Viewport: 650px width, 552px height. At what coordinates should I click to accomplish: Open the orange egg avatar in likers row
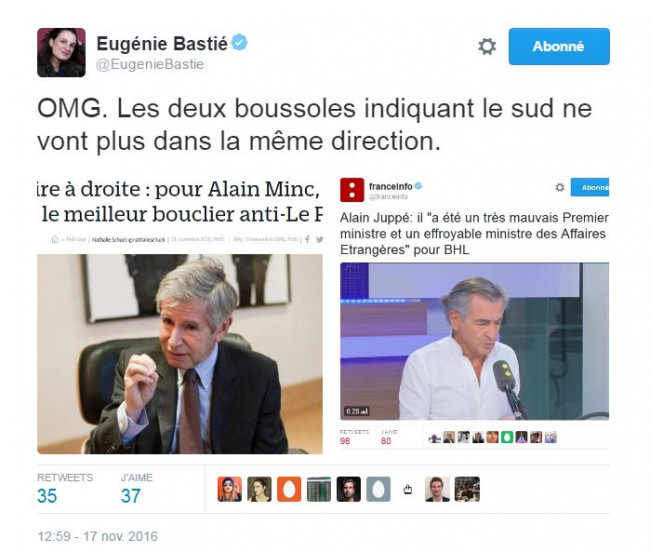pyautogui.click(x=289, y=489)
